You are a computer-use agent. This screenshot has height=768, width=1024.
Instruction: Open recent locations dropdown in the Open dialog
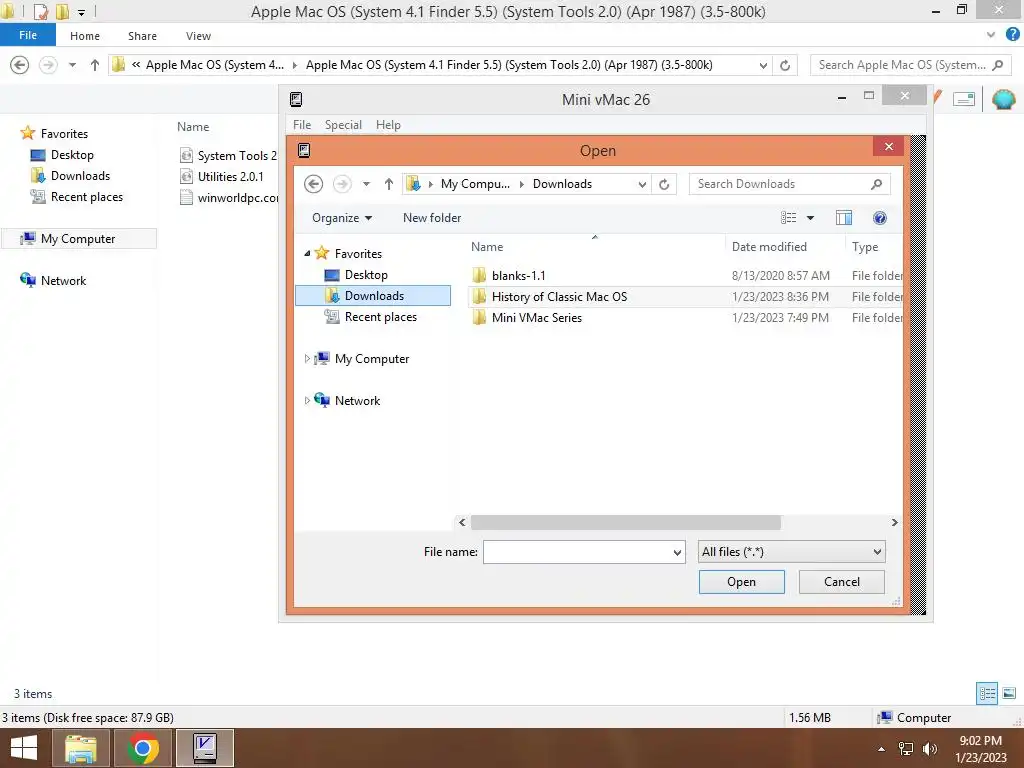[366, 184]
